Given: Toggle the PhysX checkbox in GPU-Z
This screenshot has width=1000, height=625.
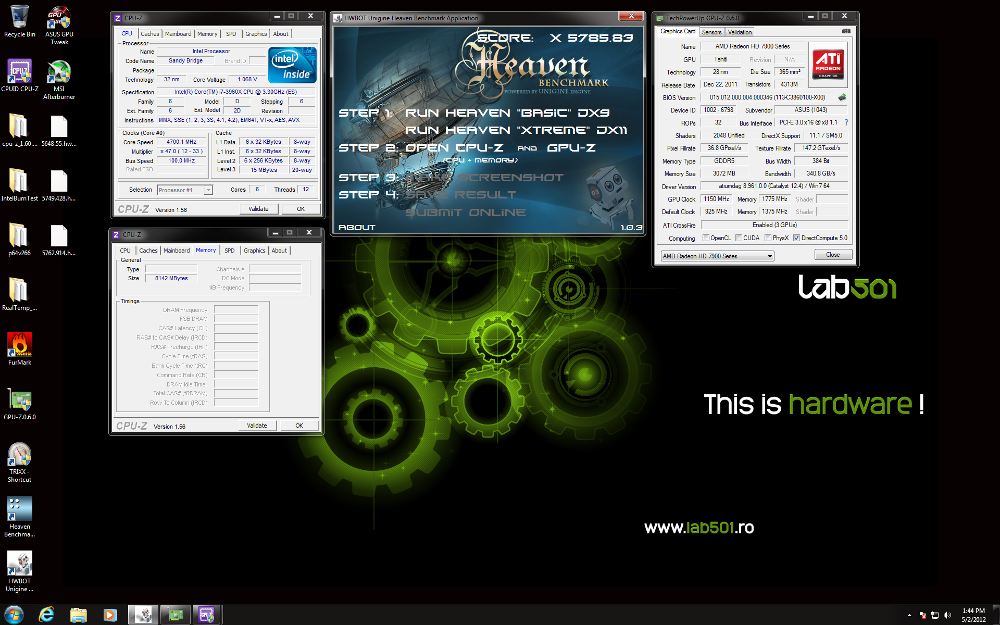Looking at the screenshot, I should click(x=767, y=237).
